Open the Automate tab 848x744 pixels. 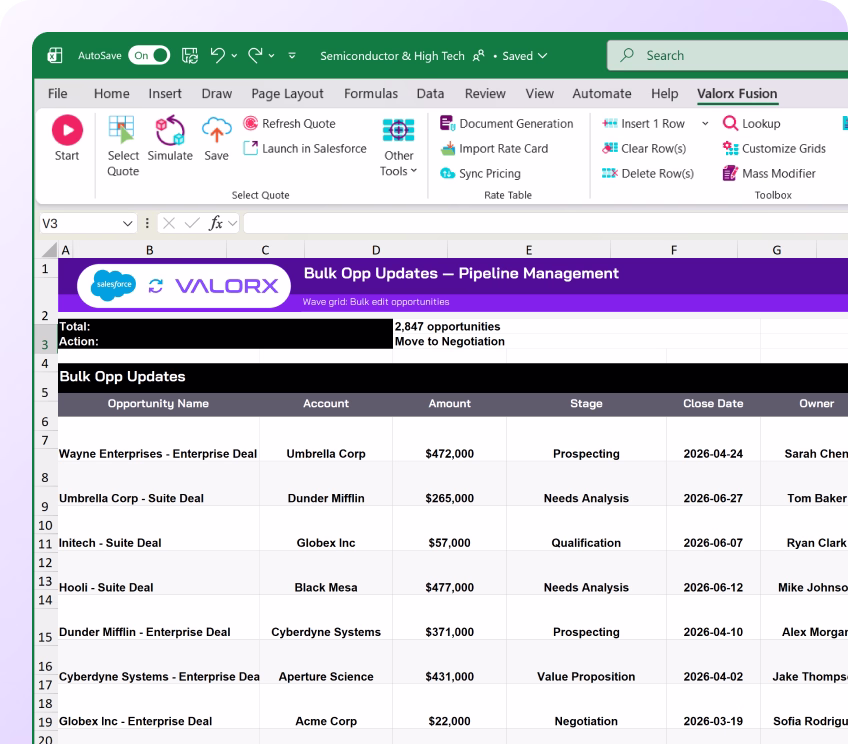click(602, 94)
